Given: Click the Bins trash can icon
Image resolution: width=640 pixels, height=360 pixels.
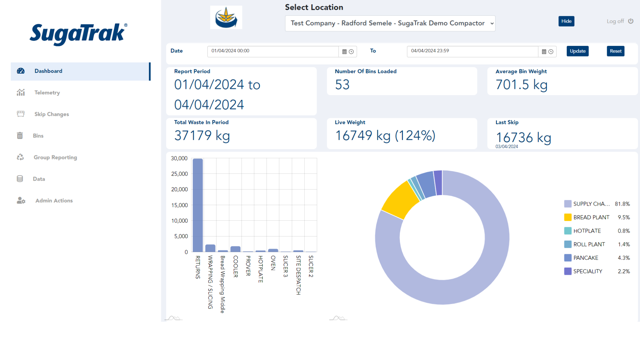Looking at the screenshot, I should (x=20, y=136).
